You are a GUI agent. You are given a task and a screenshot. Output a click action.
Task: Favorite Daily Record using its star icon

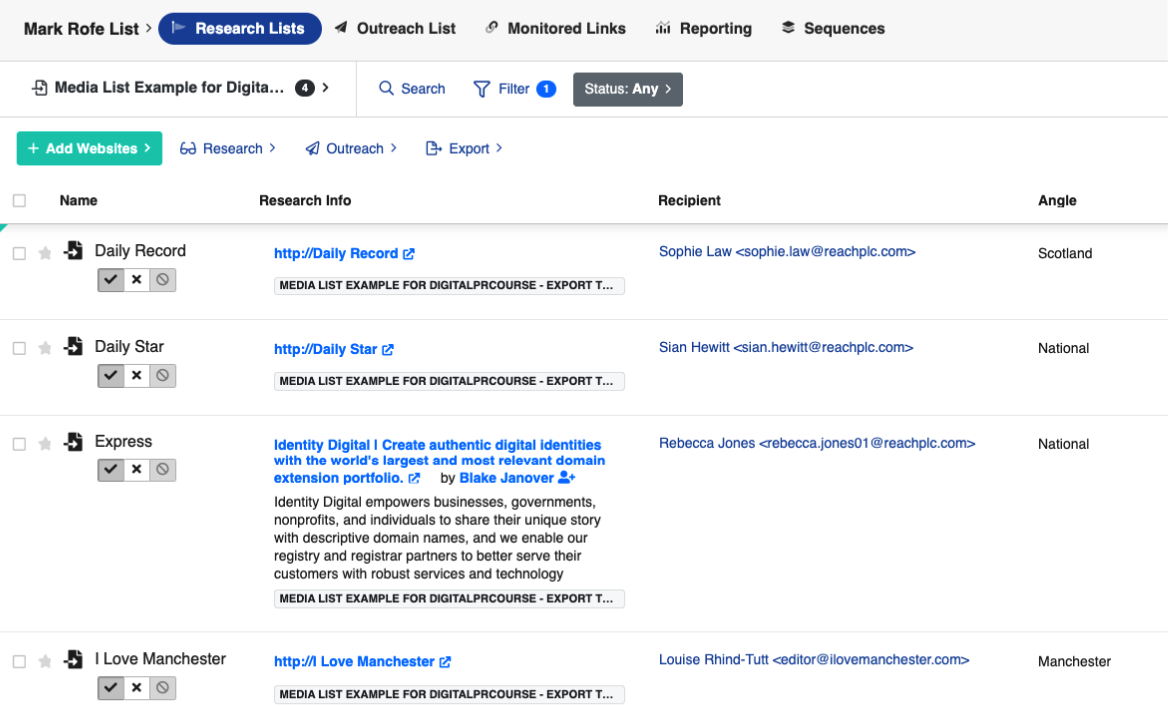[x=44, y=253]
